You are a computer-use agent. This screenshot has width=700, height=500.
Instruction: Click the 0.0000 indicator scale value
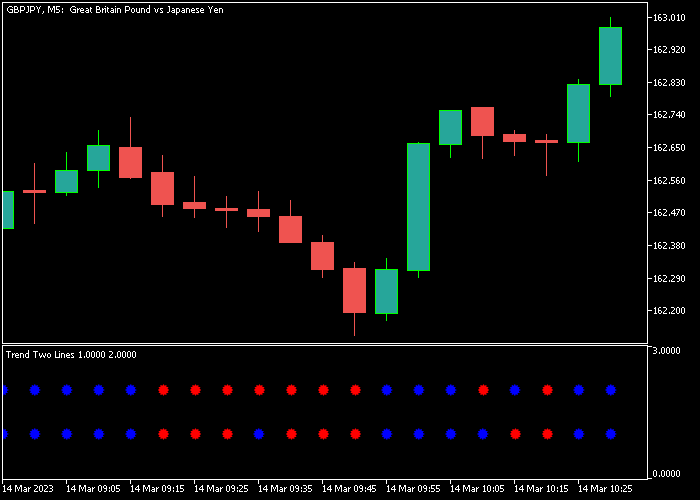coord(666,474)
